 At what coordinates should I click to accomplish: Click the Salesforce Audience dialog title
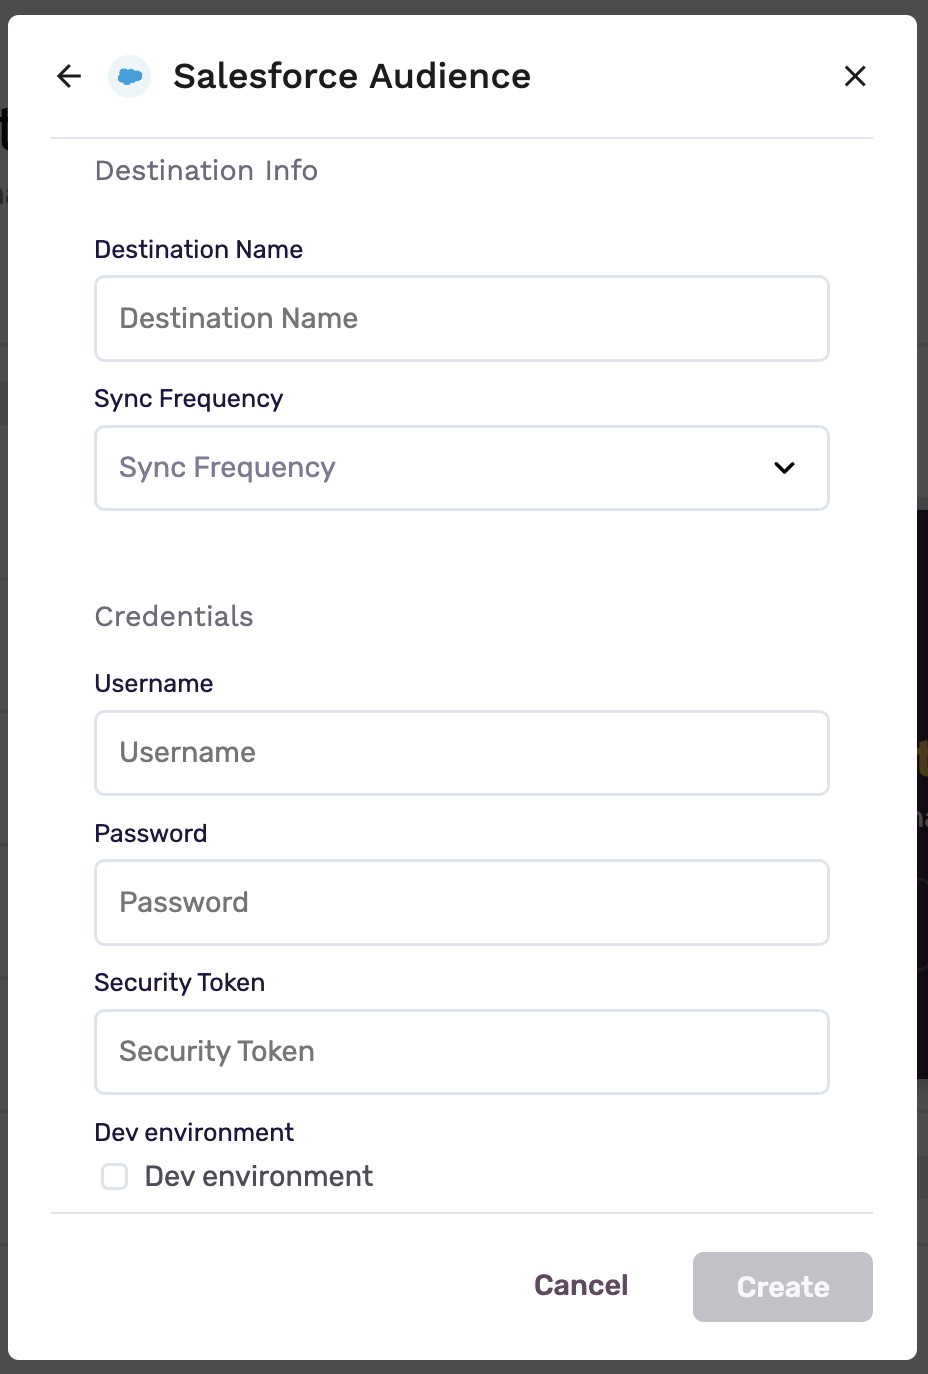click(x=352, y=76)
